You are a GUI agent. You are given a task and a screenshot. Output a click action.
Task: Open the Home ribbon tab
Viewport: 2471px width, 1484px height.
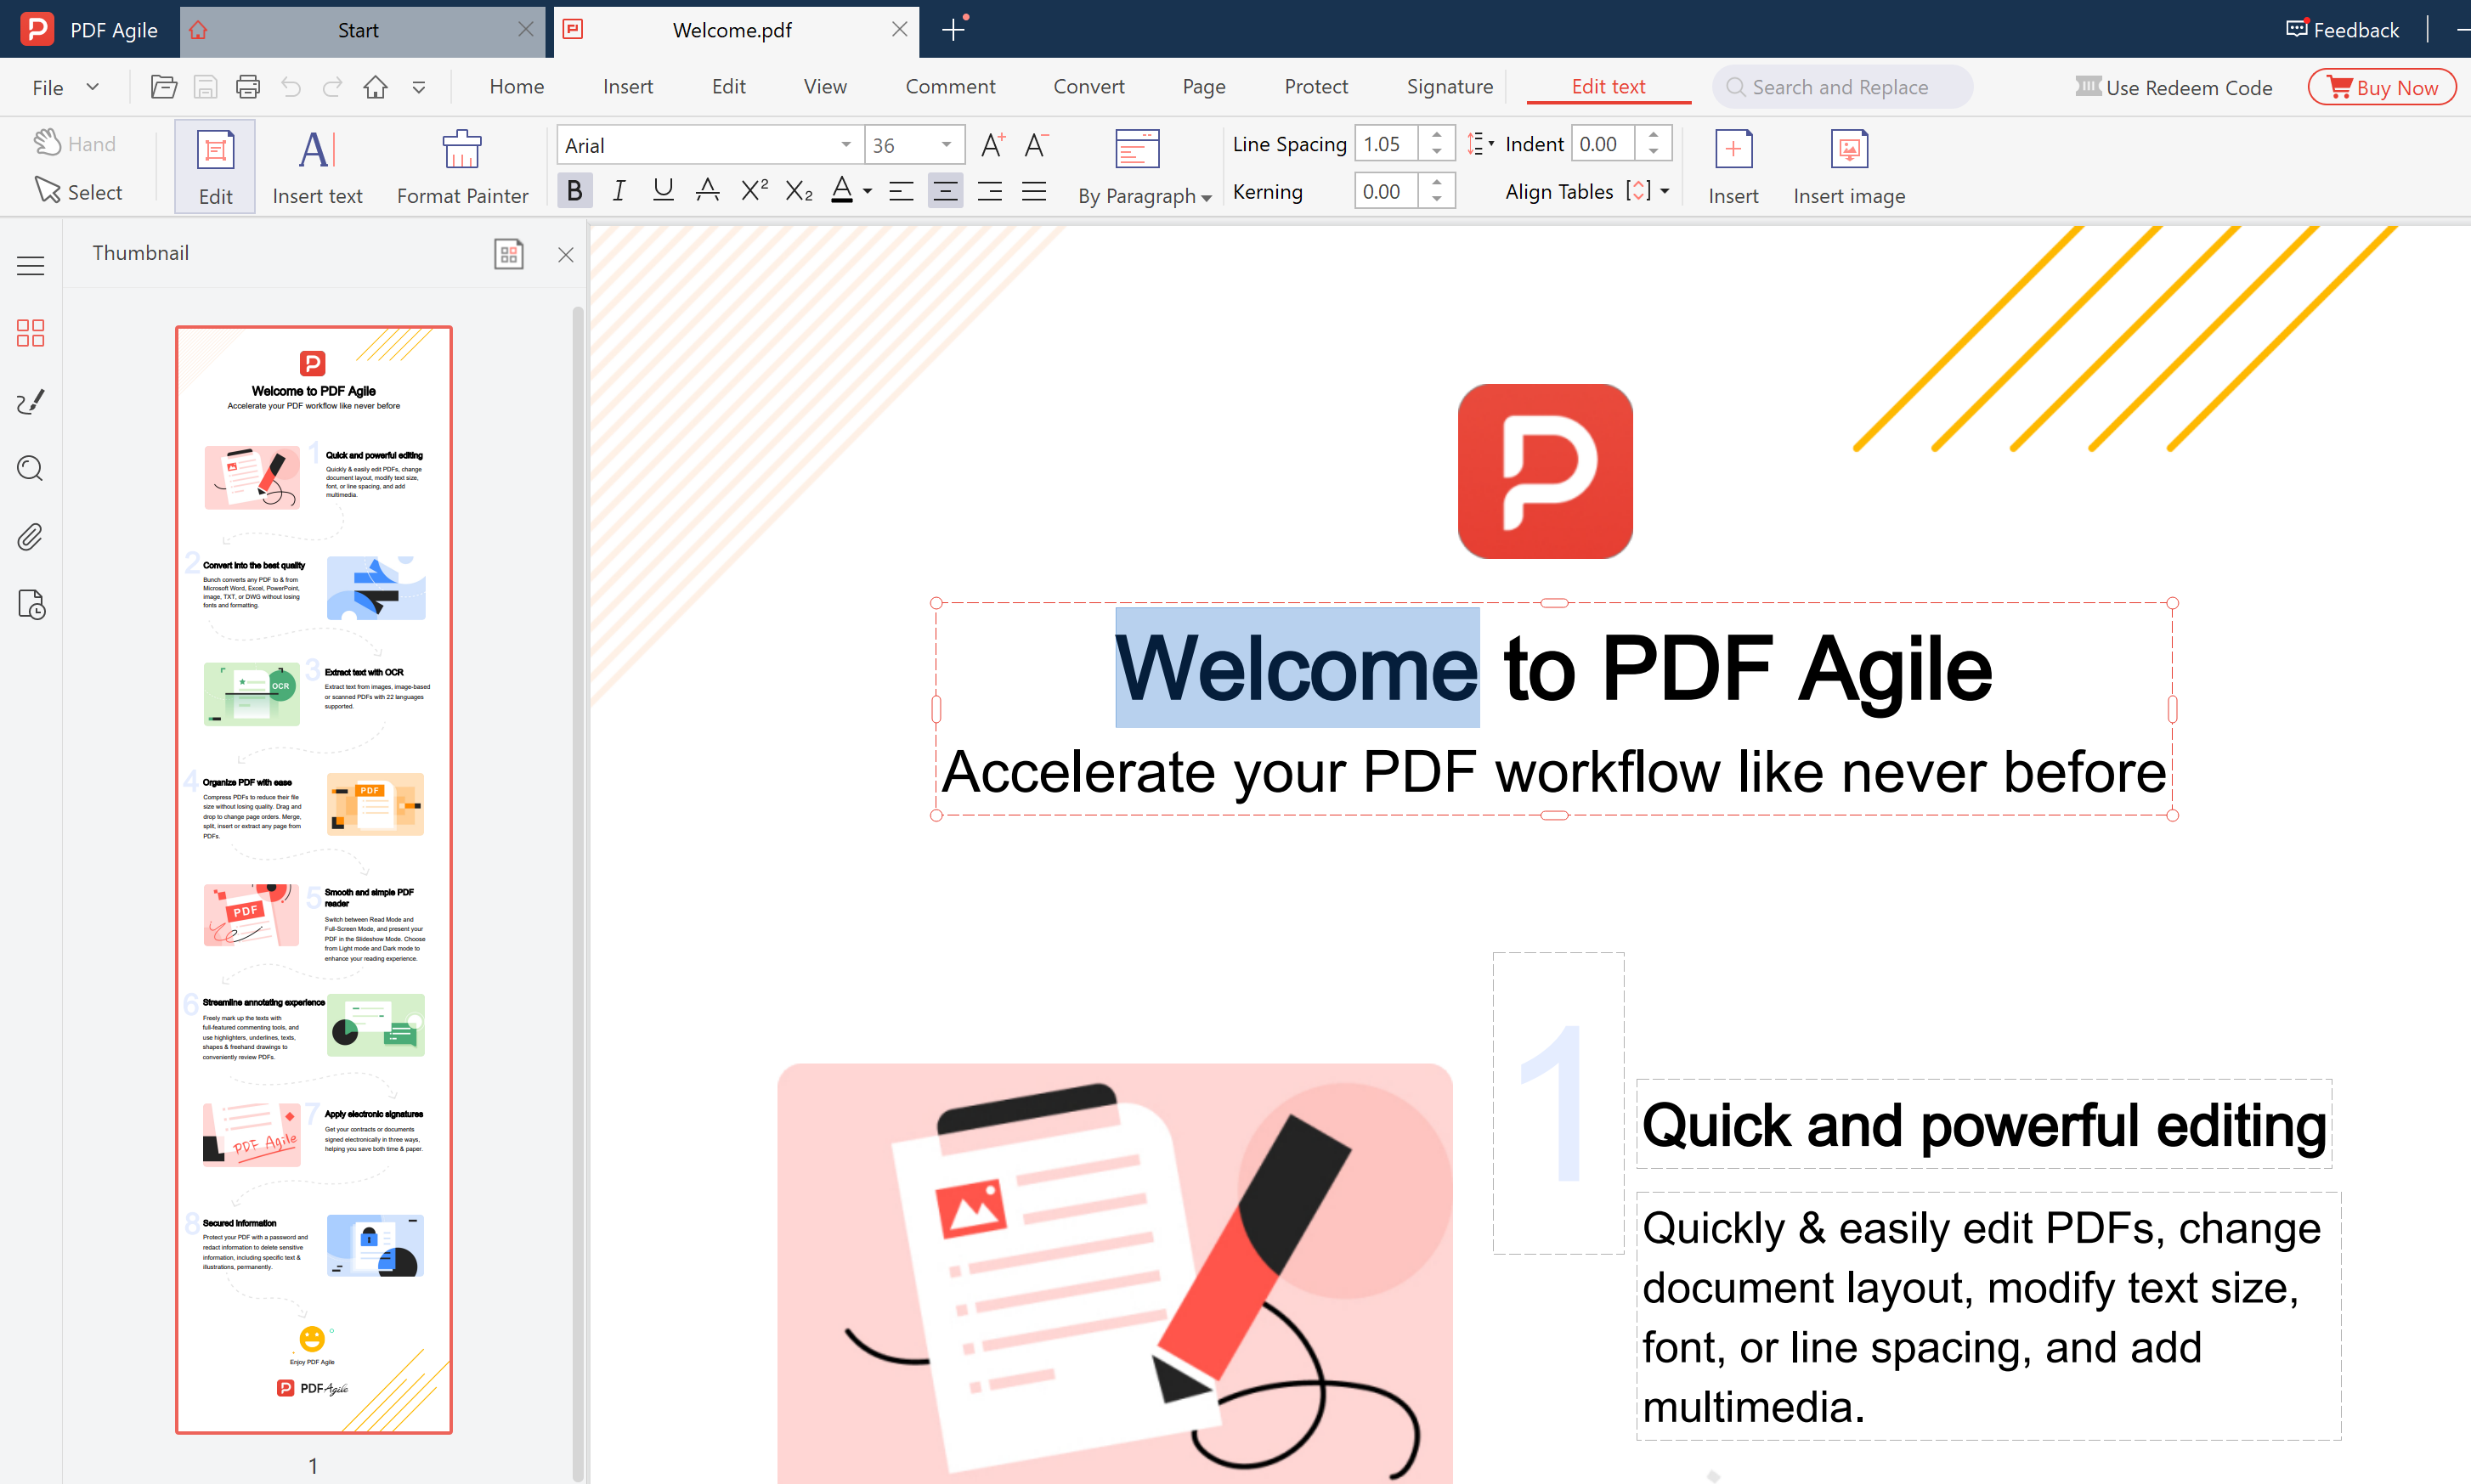[516, 87]
